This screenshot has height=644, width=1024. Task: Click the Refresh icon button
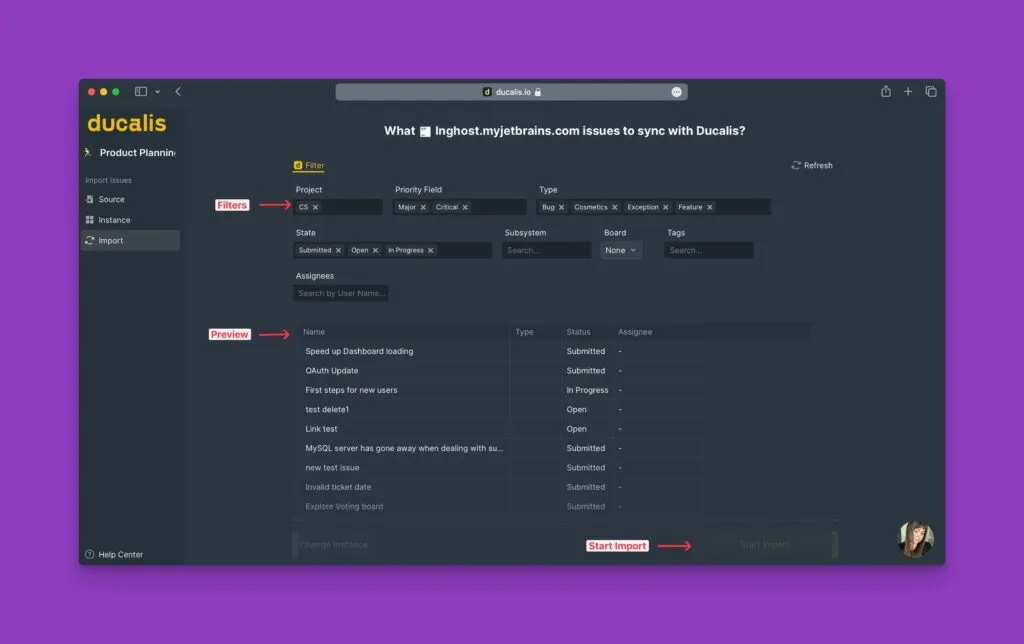[x=796, y=166]
